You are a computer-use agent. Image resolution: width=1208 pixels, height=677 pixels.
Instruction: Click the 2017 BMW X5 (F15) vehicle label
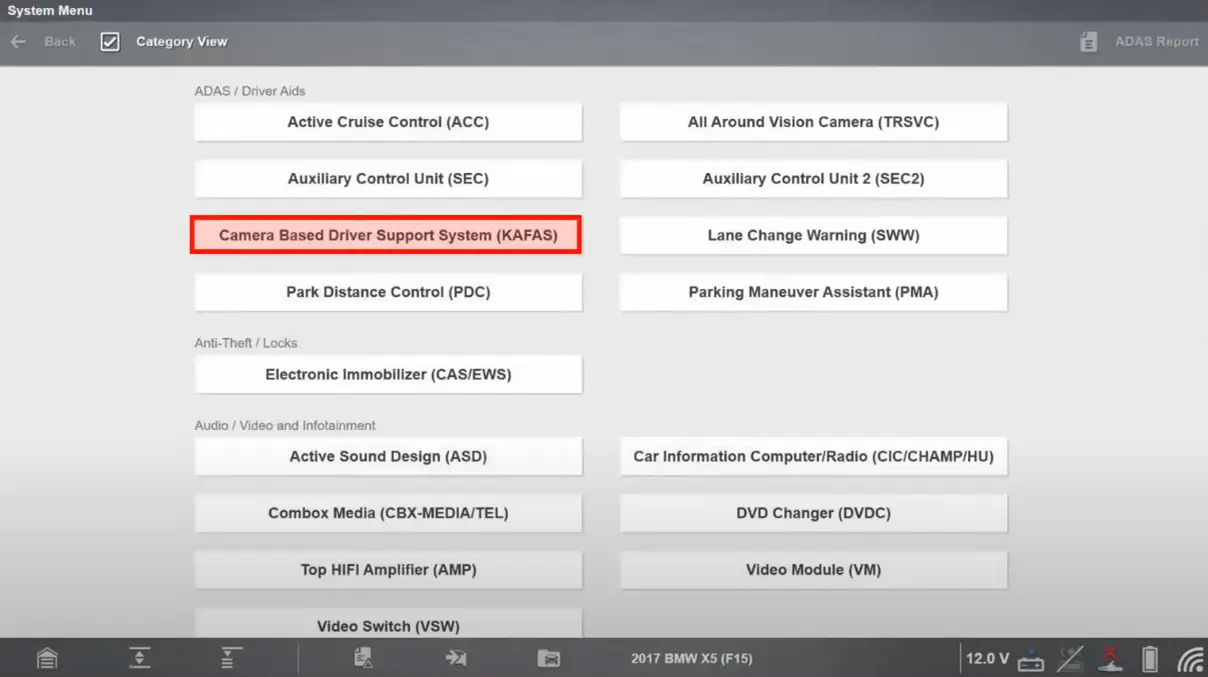point(691,659)
